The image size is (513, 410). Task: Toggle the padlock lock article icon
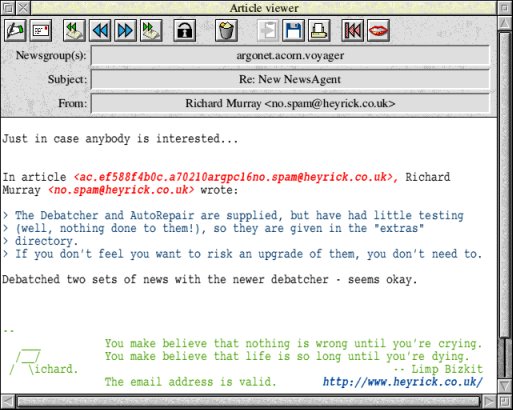tap(184, 30)
